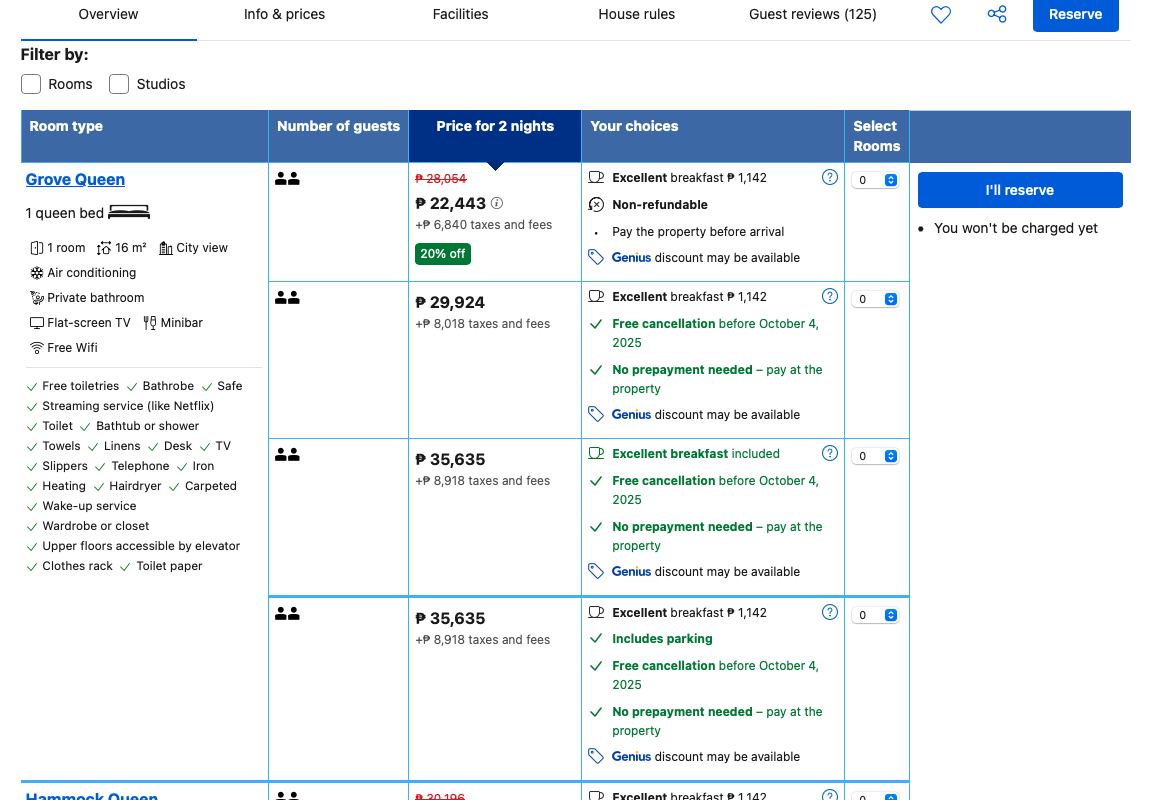The width and height of the screenshot is (1167, 800).
Task: Open help icon for ₱29,924 option
Action: pyautogui.click(x=829, y=297)
